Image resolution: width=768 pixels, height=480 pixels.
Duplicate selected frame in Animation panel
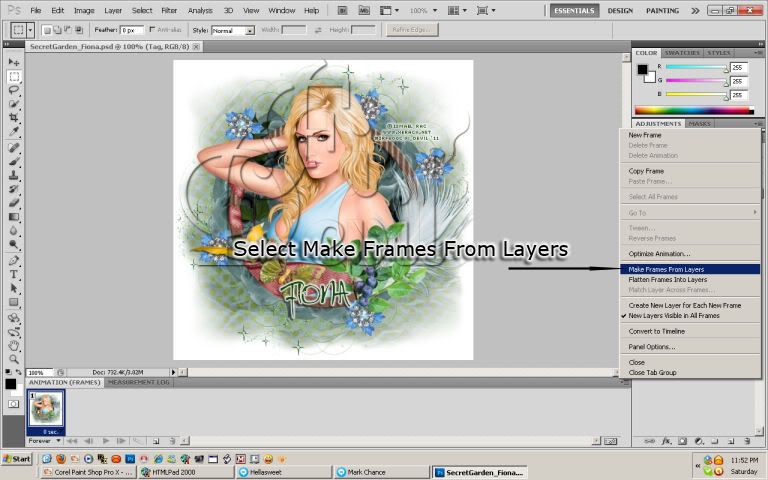click(156, 441)
